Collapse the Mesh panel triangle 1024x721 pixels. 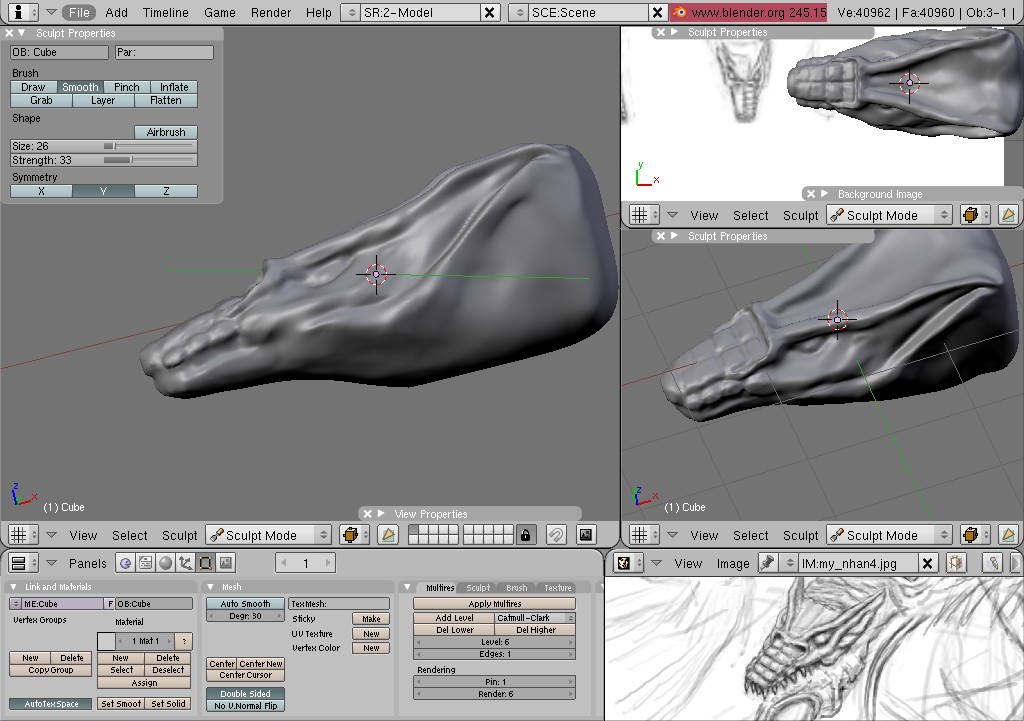210,586
